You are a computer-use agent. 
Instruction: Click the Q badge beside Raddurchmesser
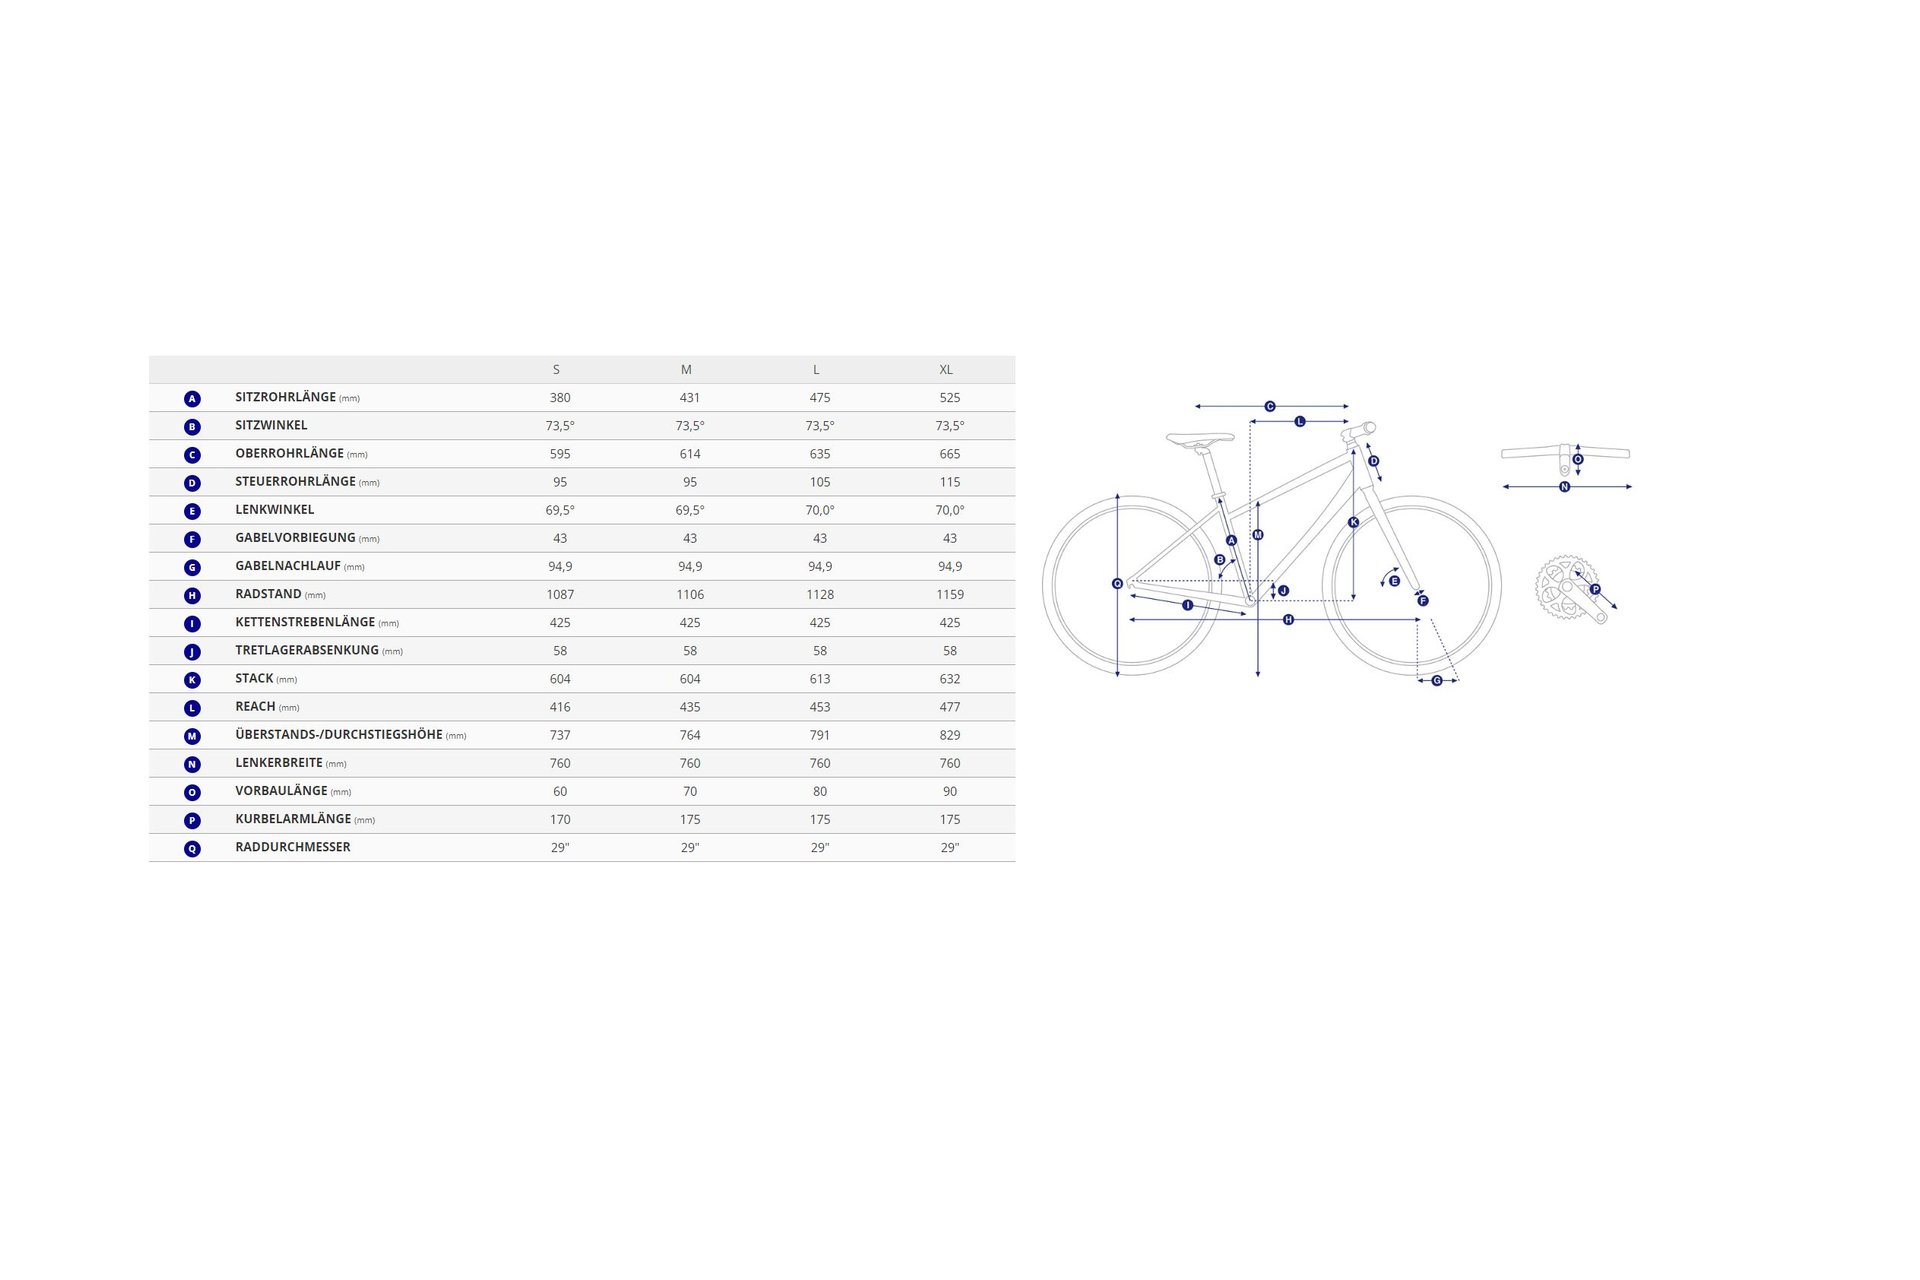click(x=192, y=849)
